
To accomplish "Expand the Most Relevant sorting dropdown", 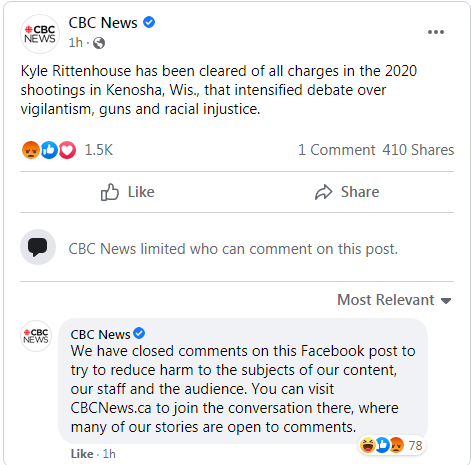I will point(394,300).
